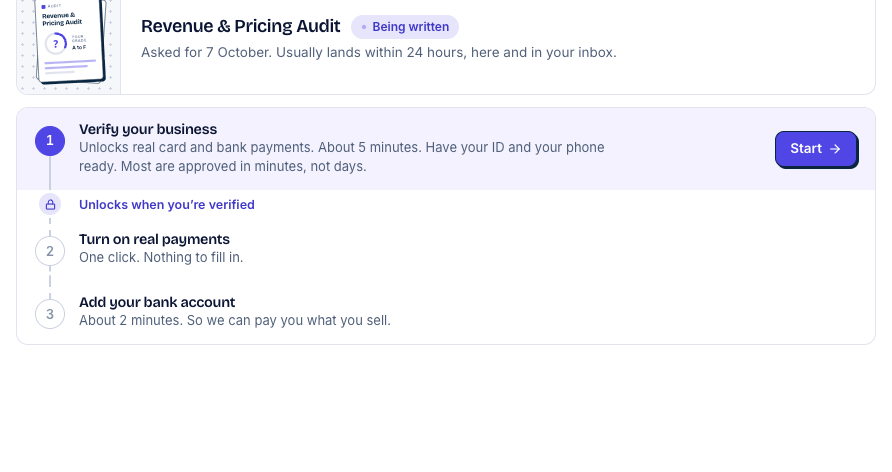Select step 2 numbered circle
This screenshot has height=472, width=892.
click(50, 251)
